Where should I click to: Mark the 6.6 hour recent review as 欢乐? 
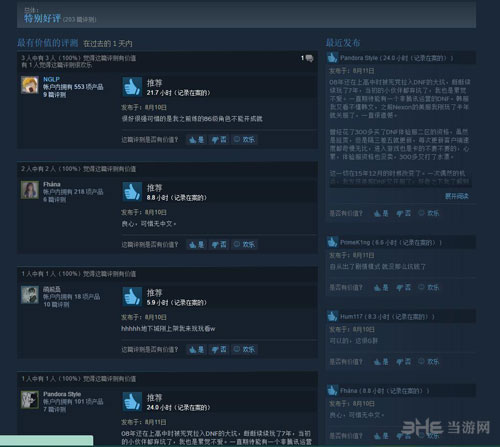(429, 287)
